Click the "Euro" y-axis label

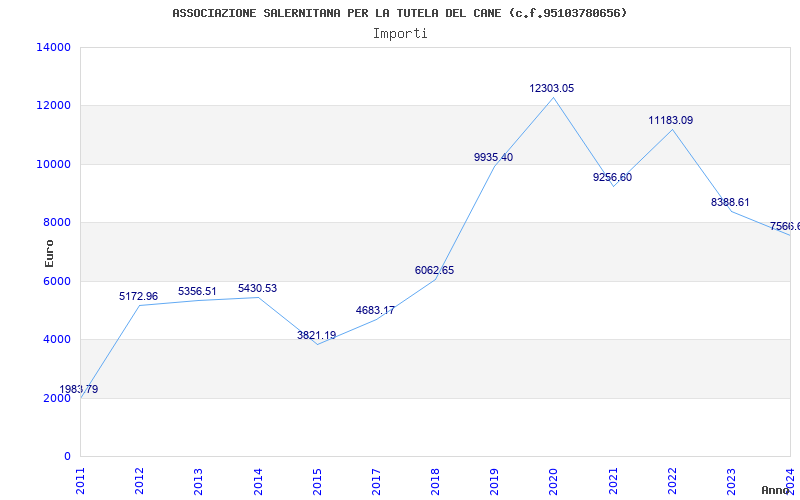(49, 252)
